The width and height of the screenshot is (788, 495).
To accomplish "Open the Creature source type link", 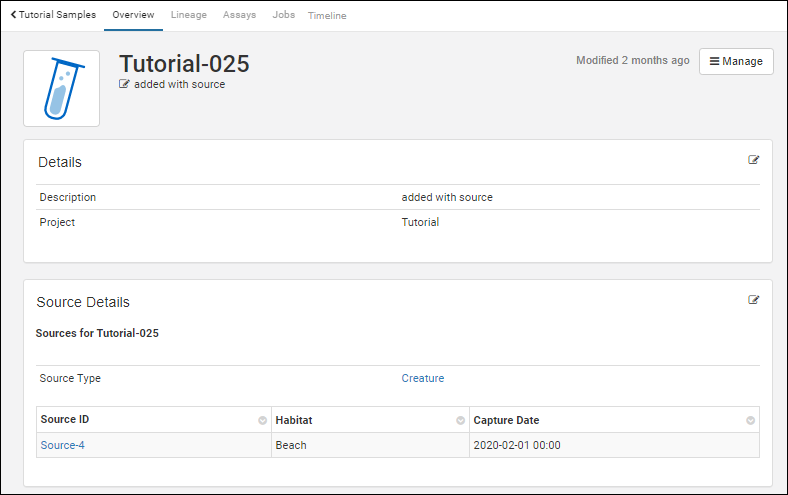I will pyautogui.click(x=422, y=378).
